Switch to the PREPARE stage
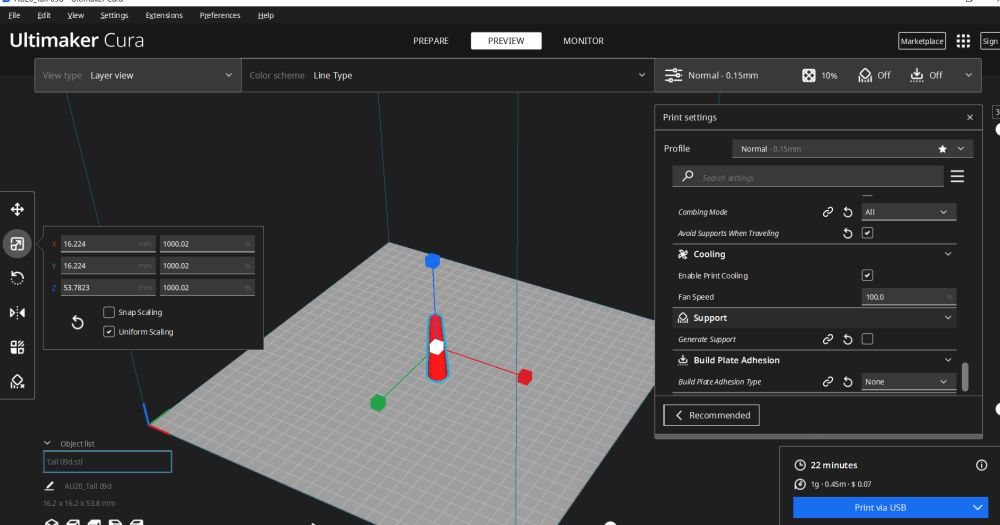The height and width of the screenshot is (525, 1000). click(431, 41)
